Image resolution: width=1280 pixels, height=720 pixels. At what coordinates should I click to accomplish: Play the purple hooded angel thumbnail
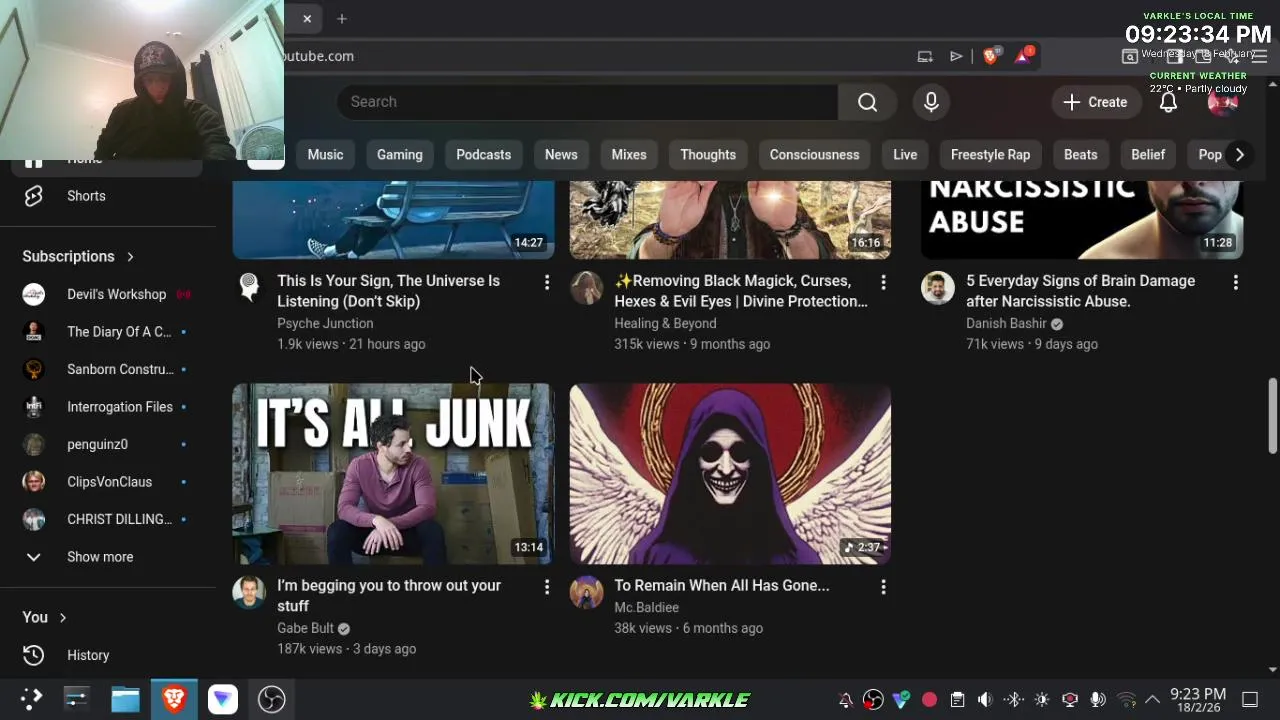(730, 474)
